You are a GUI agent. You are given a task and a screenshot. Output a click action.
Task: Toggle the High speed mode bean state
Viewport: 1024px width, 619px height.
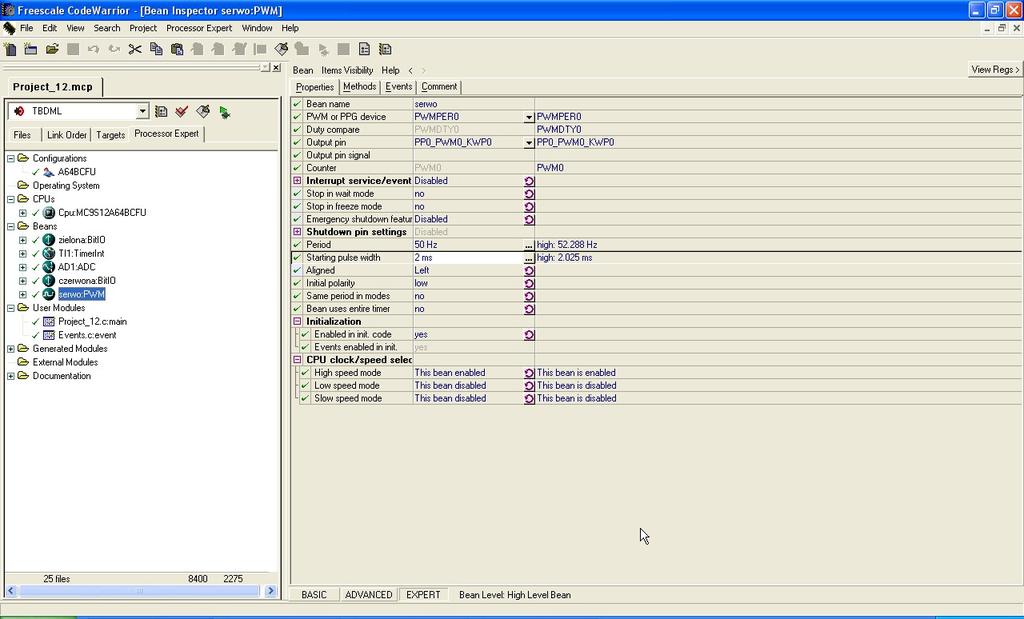[x=529, y=373]
